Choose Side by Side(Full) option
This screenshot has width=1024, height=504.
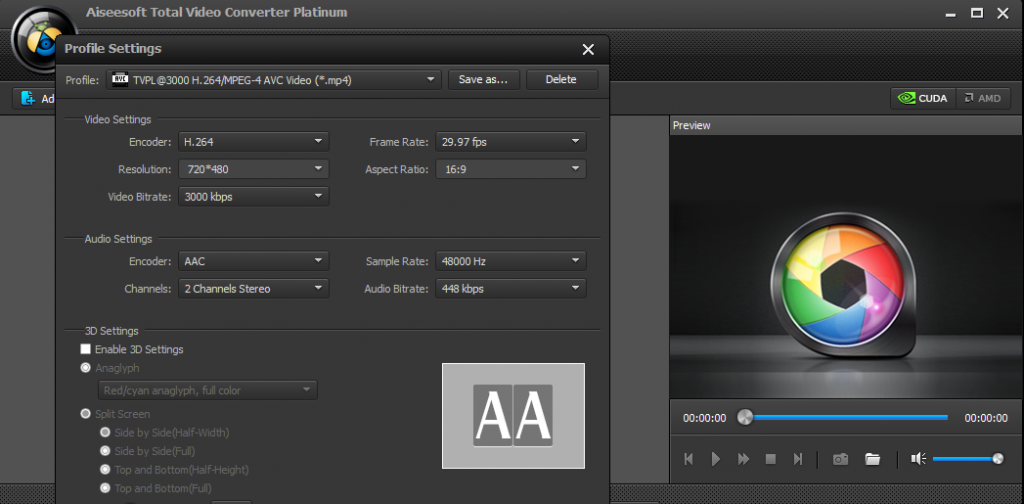105,451
